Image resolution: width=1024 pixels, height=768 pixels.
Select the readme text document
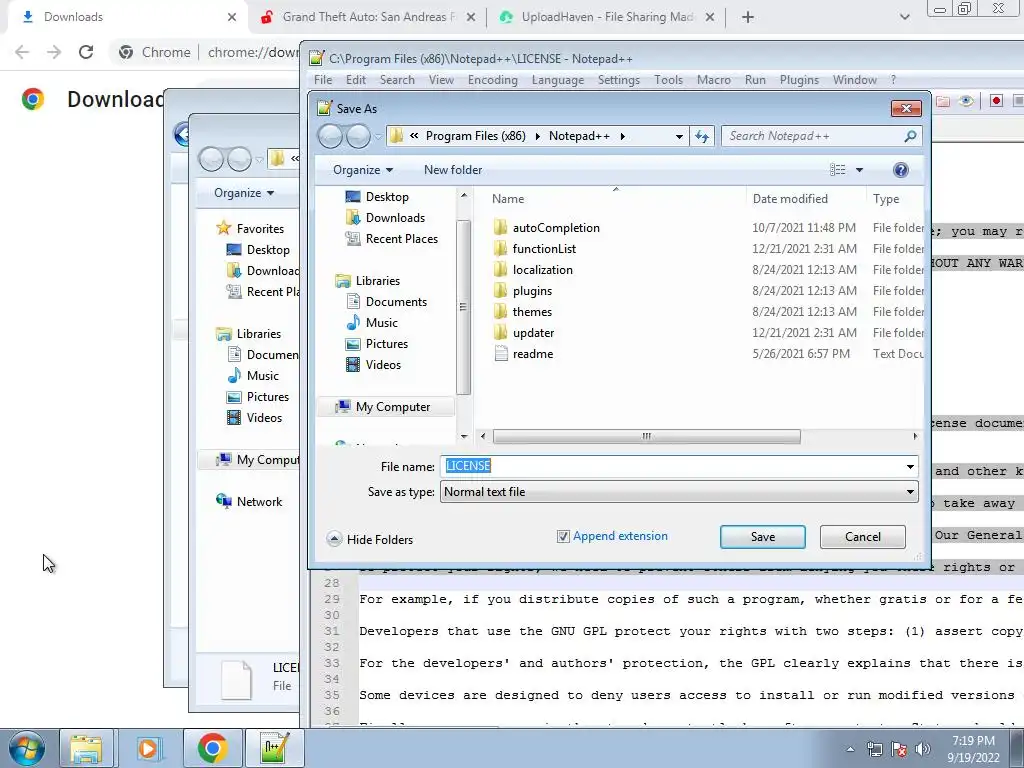click(x=532, y=353)
